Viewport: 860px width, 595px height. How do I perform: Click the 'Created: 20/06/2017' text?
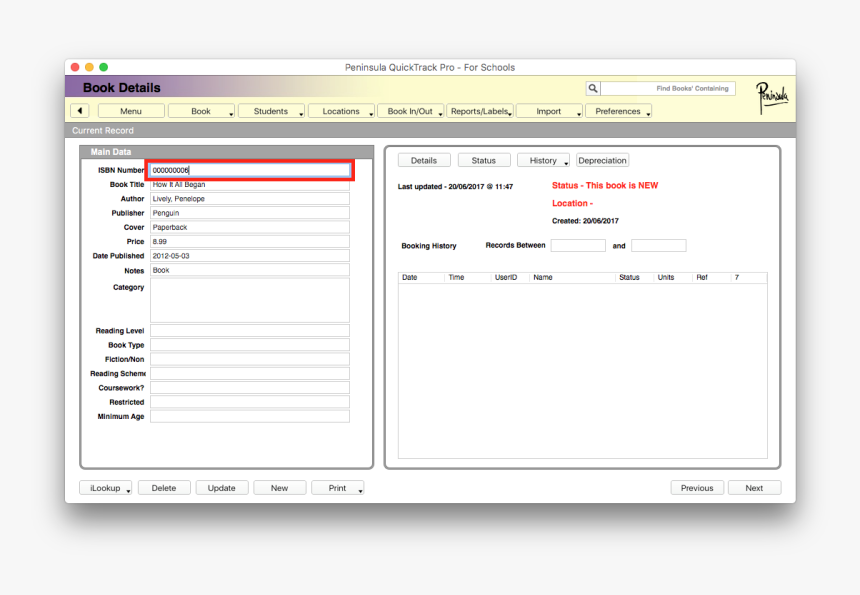tap(585, 221)
